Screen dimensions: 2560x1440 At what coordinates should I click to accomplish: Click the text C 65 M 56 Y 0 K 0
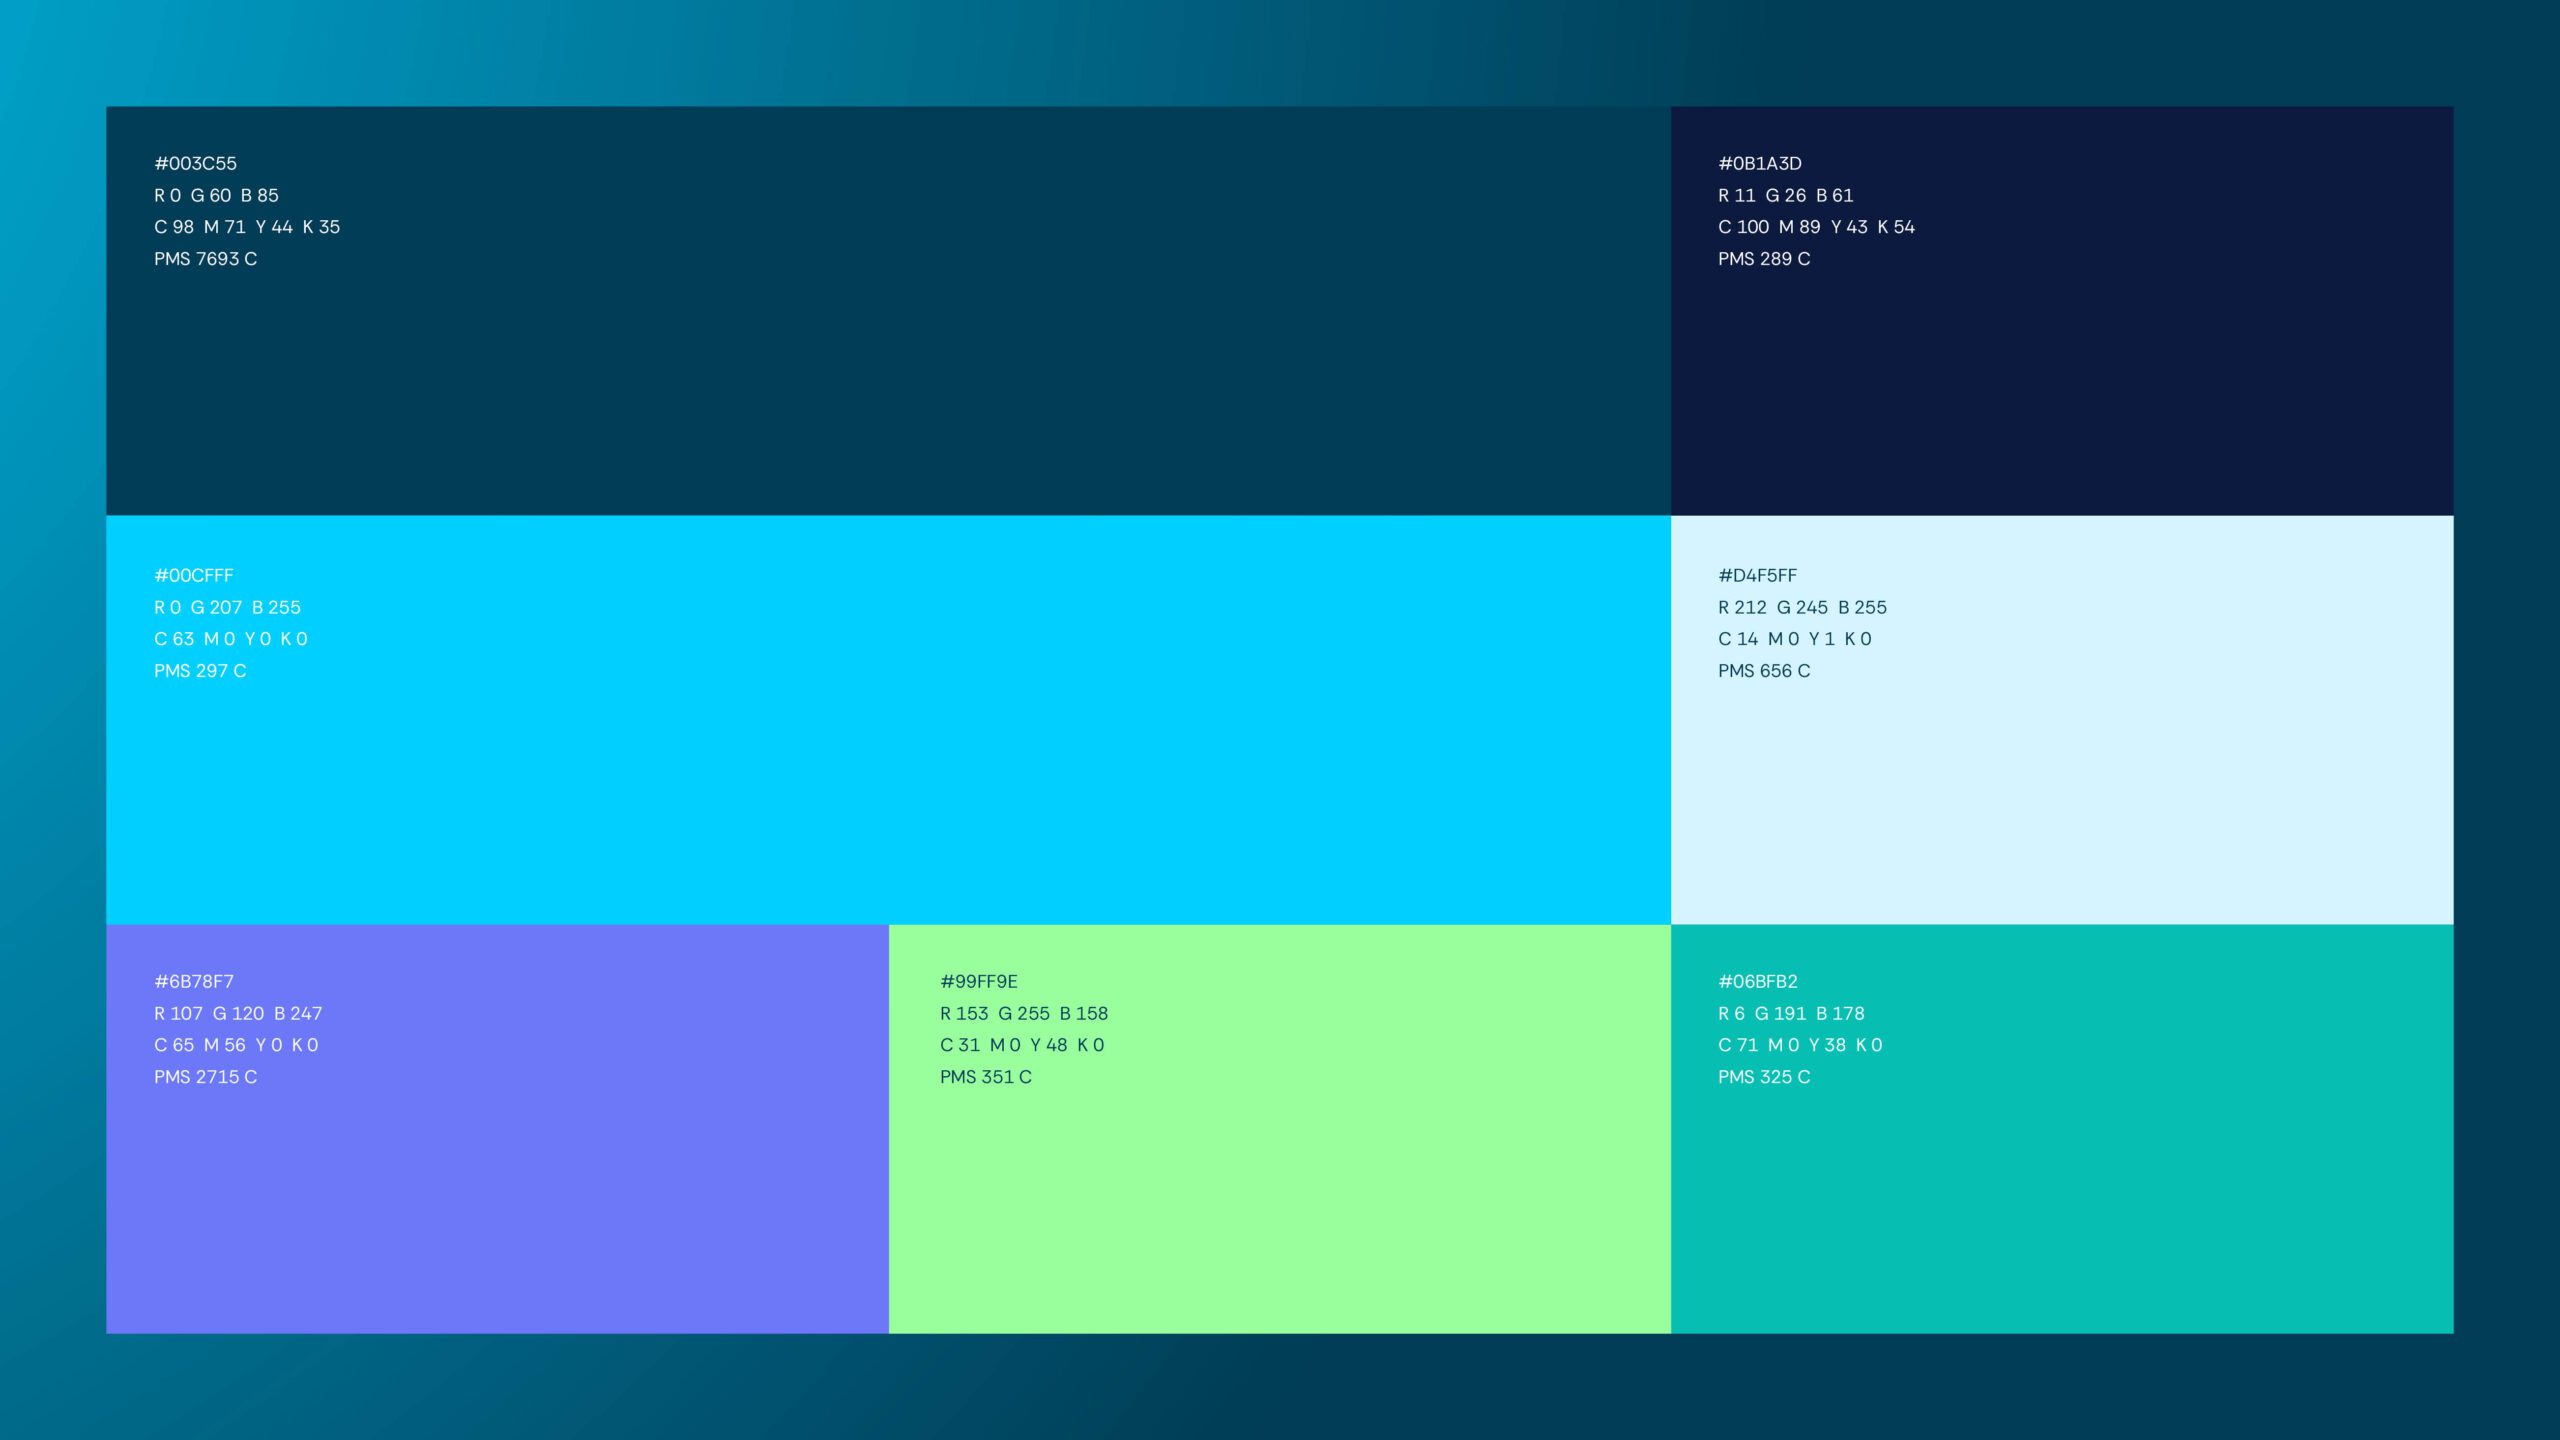click(x=236, y=1045)
